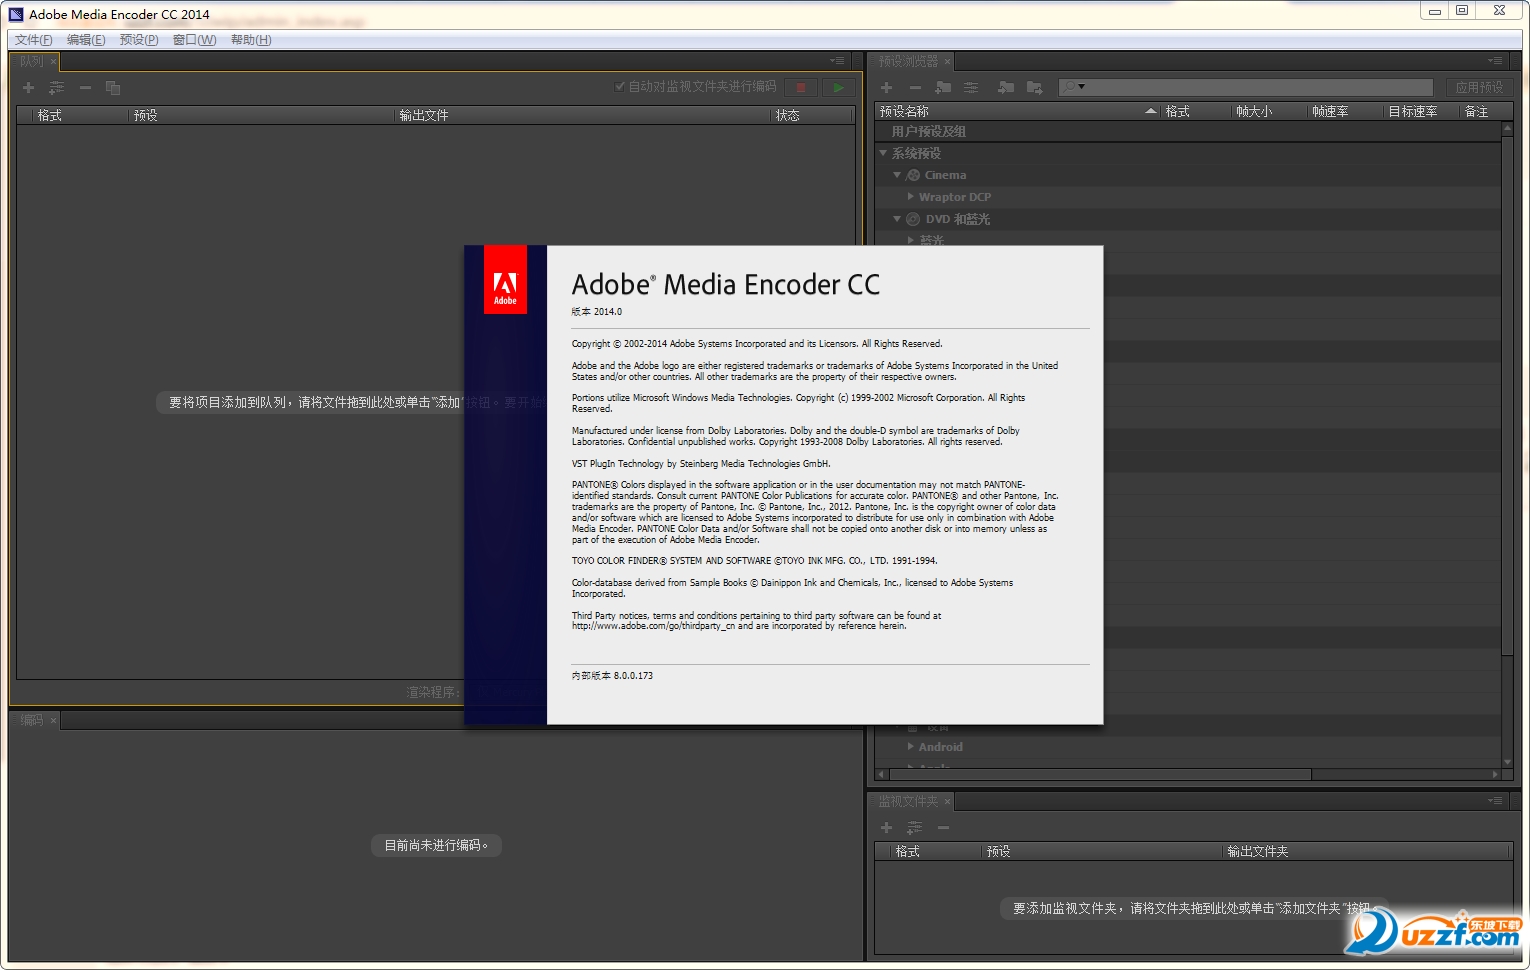This screenshot has height=970, width=1530.
Task: Add a watch folder with the plus icon
Action: [886, 828]
